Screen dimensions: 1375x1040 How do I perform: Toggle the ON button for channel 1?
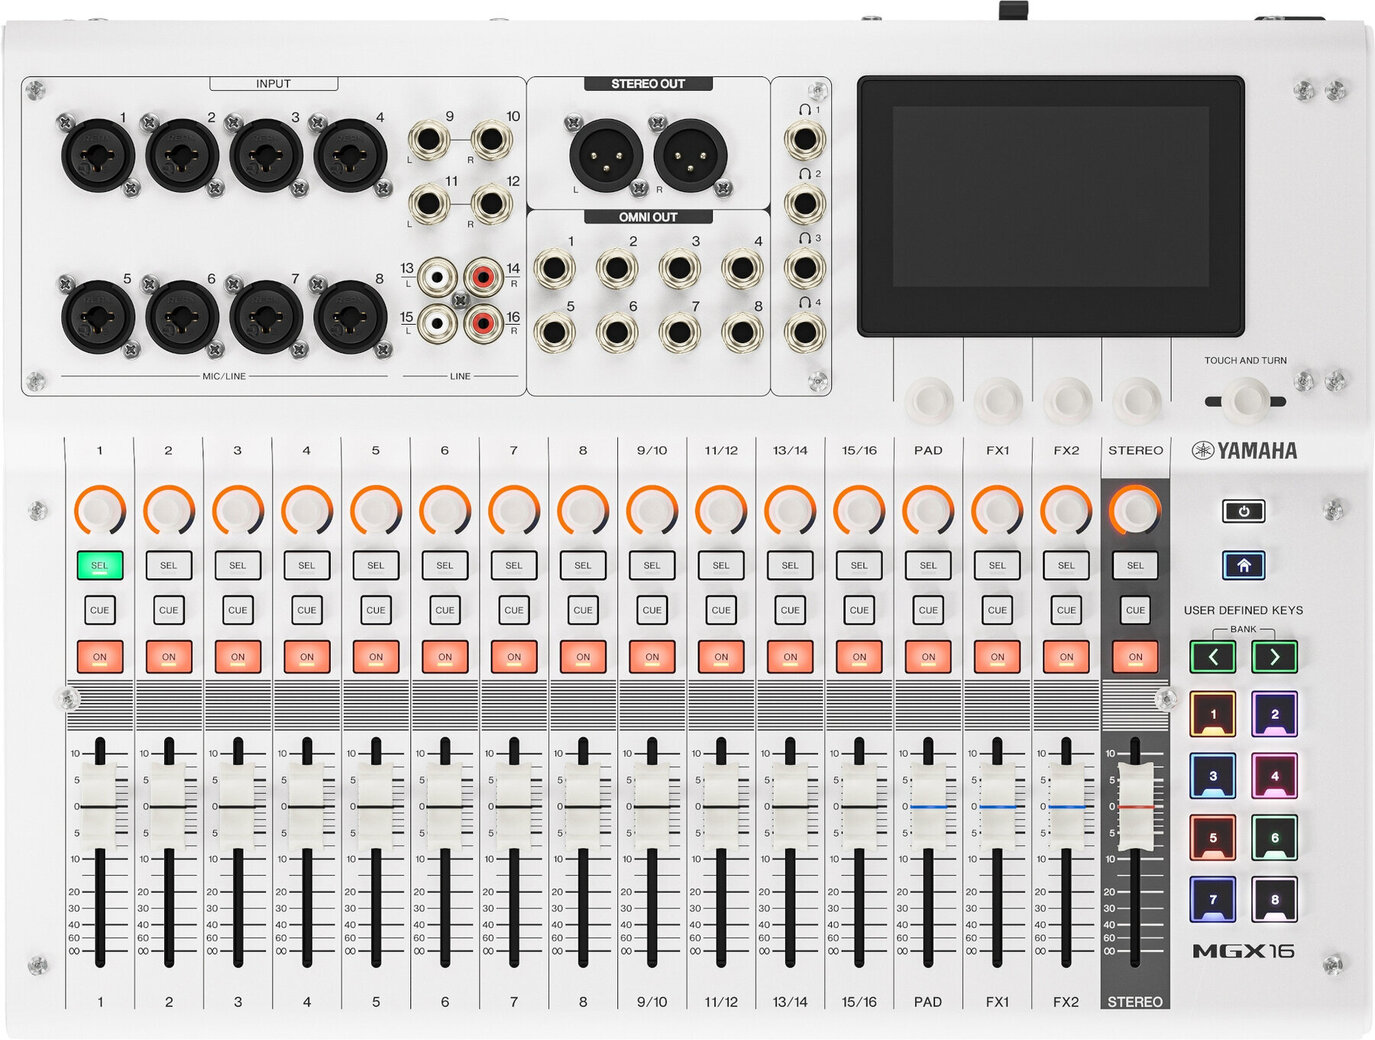point(100,657)
